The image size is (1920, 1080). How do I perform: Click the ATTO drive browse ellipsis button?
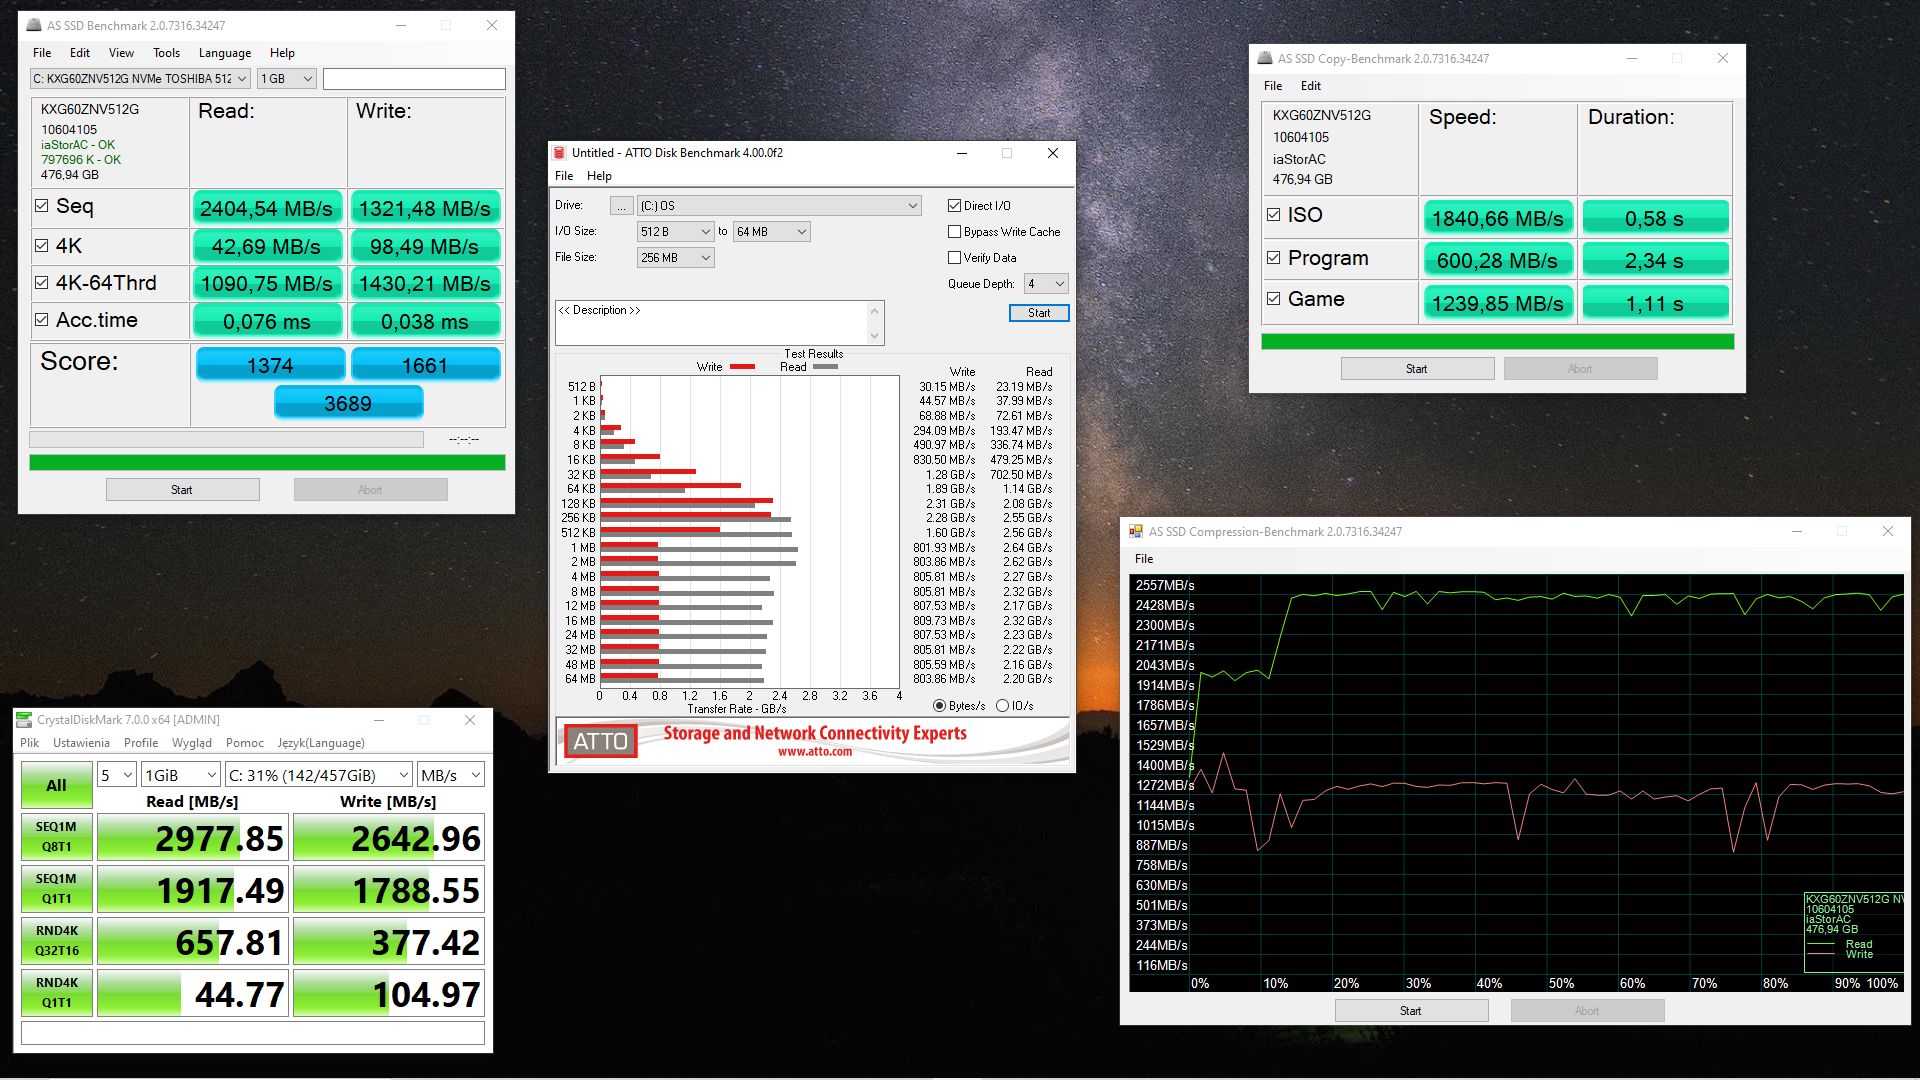tap(621, 206)
